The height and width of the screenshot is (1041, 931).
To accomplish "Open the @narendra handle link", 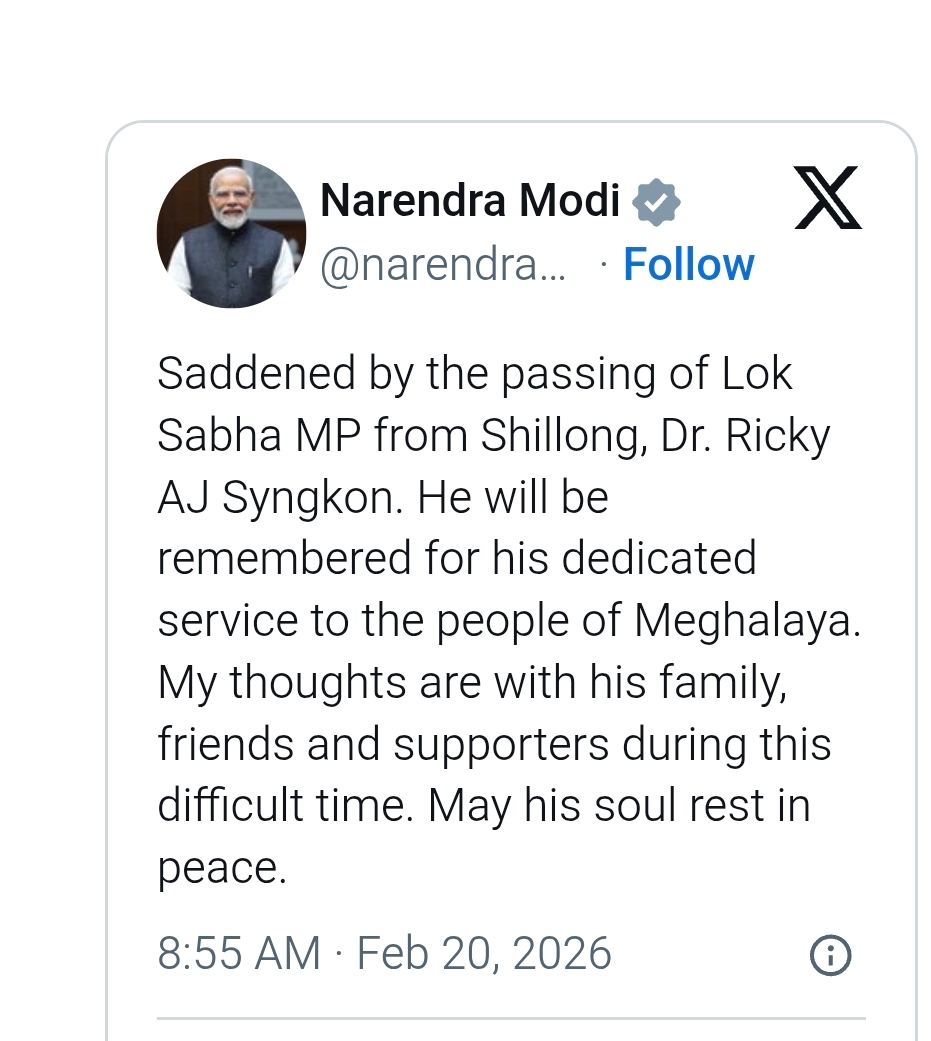I will click(442, 266).
